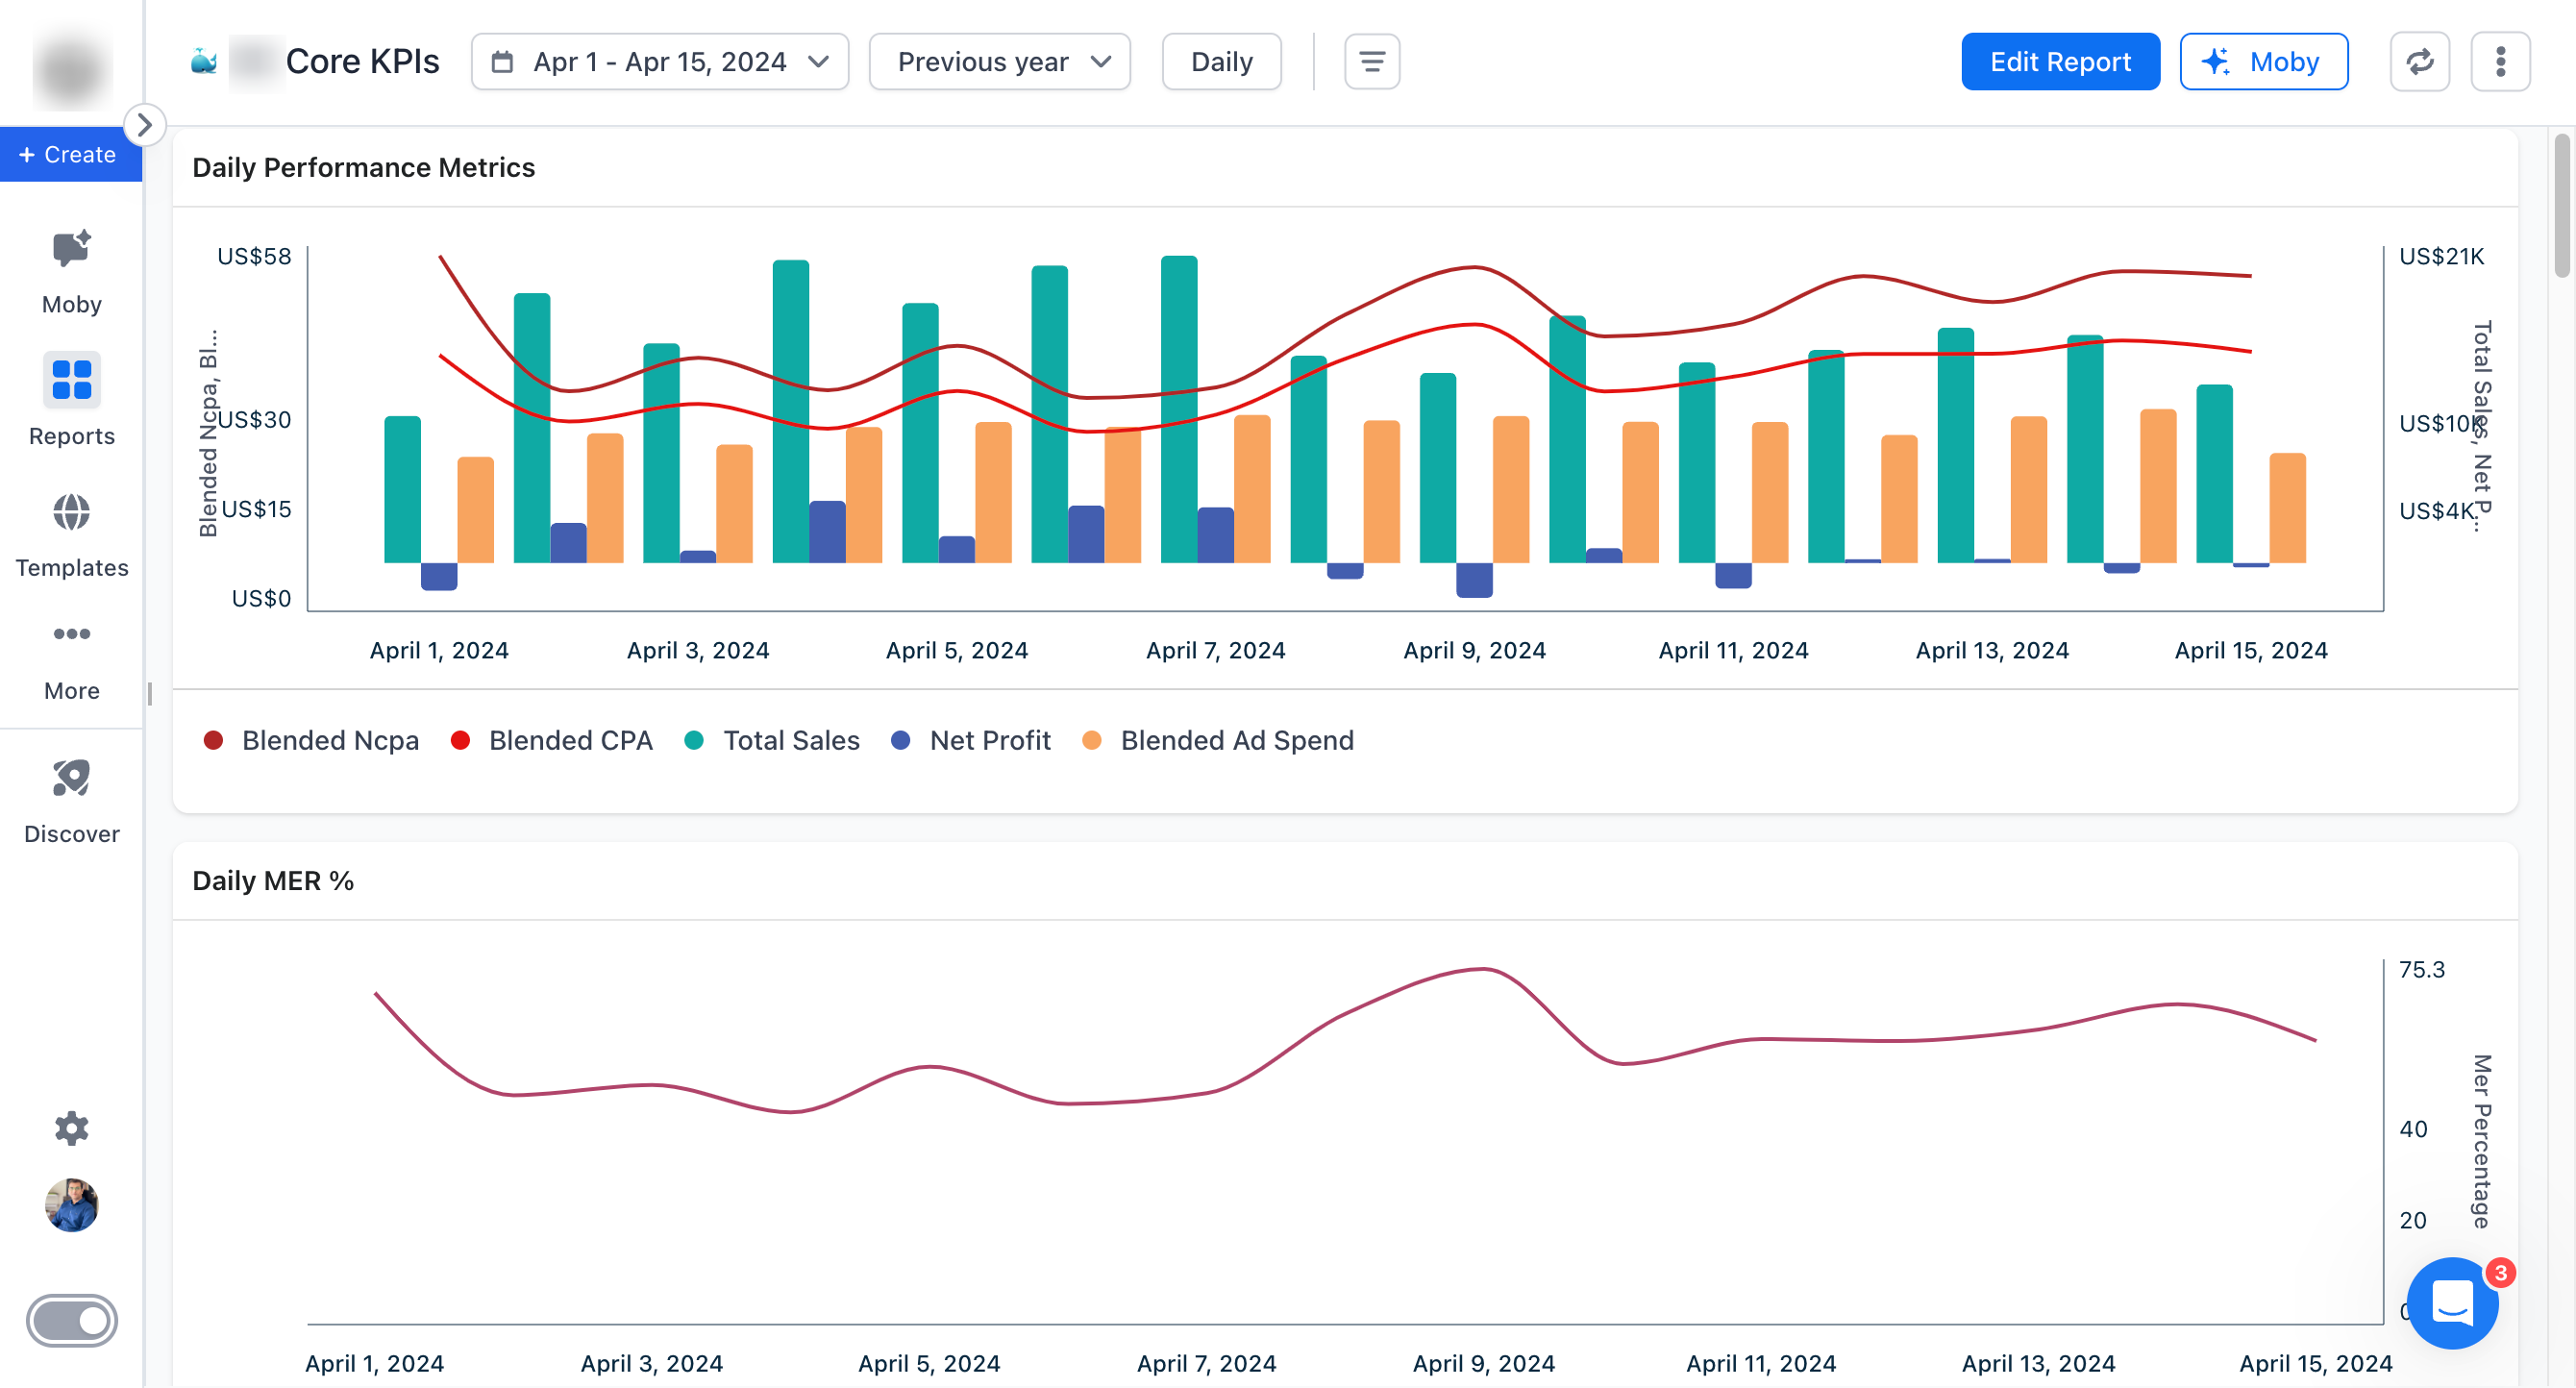Screen dimensions: 2576x1388
Task: Open the filter lines icon
Action: point(1372,62)
